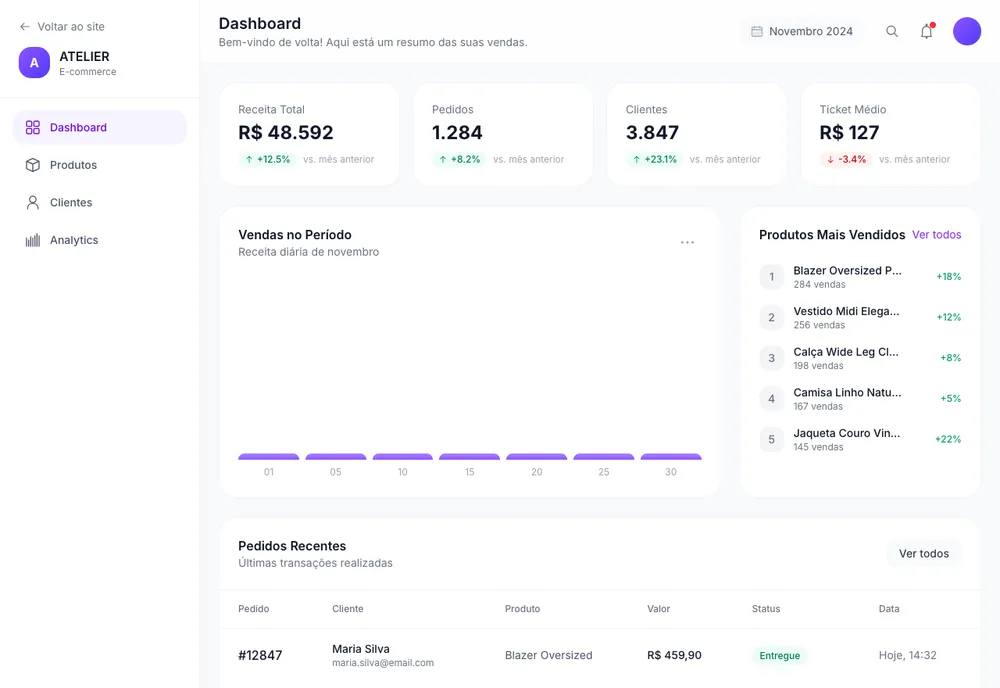Click the Status column header
The image size is (1000, 688).
point(766,609)
